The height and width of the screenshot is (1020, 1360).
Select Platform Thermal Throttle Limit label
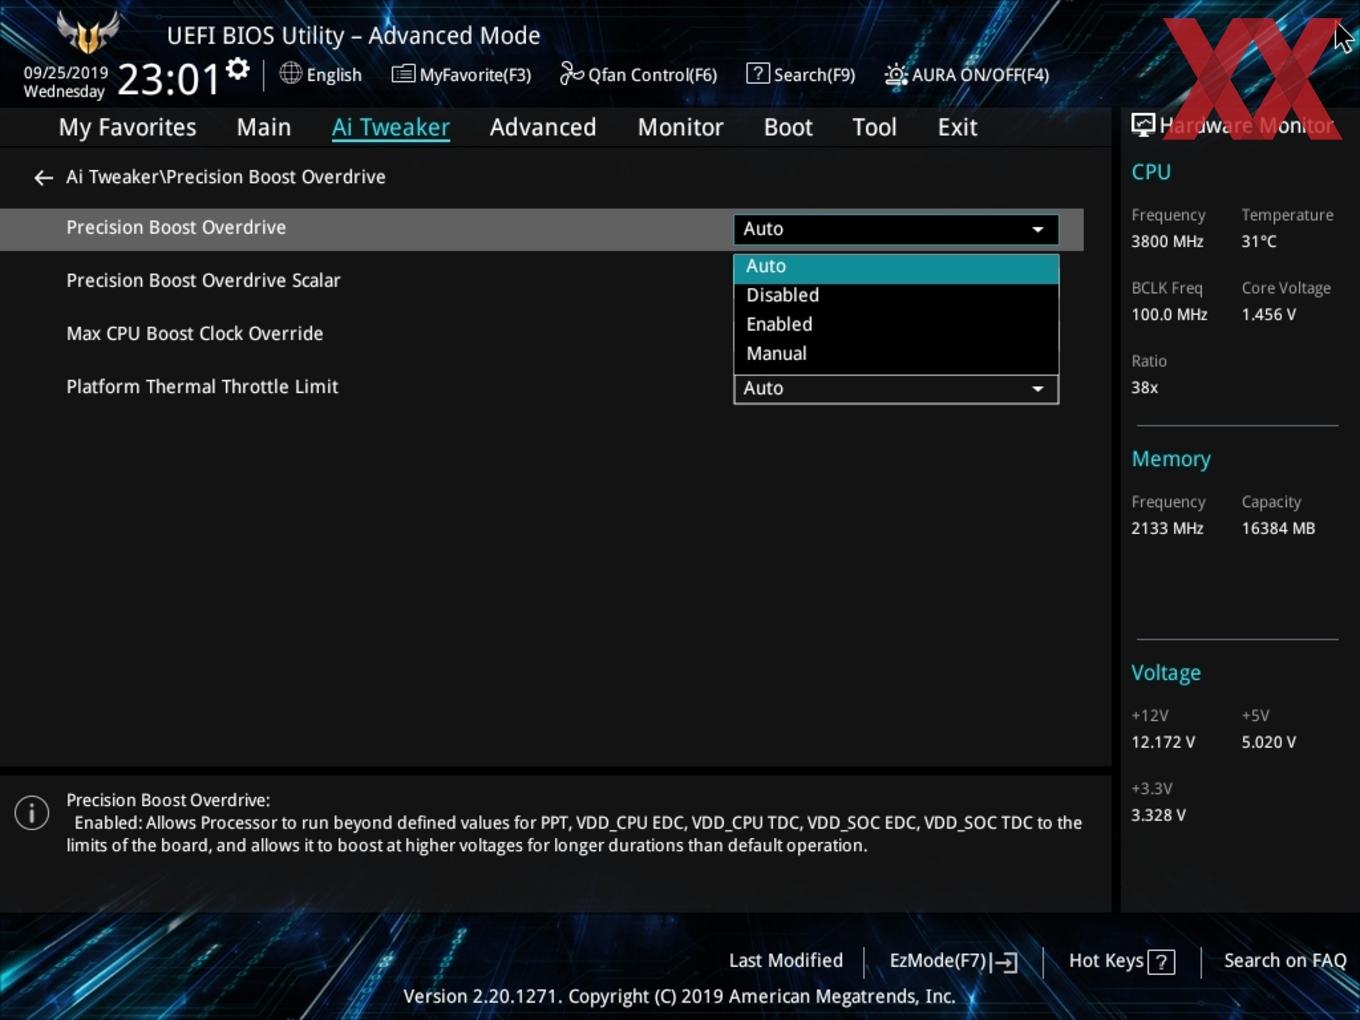point(202,387)
